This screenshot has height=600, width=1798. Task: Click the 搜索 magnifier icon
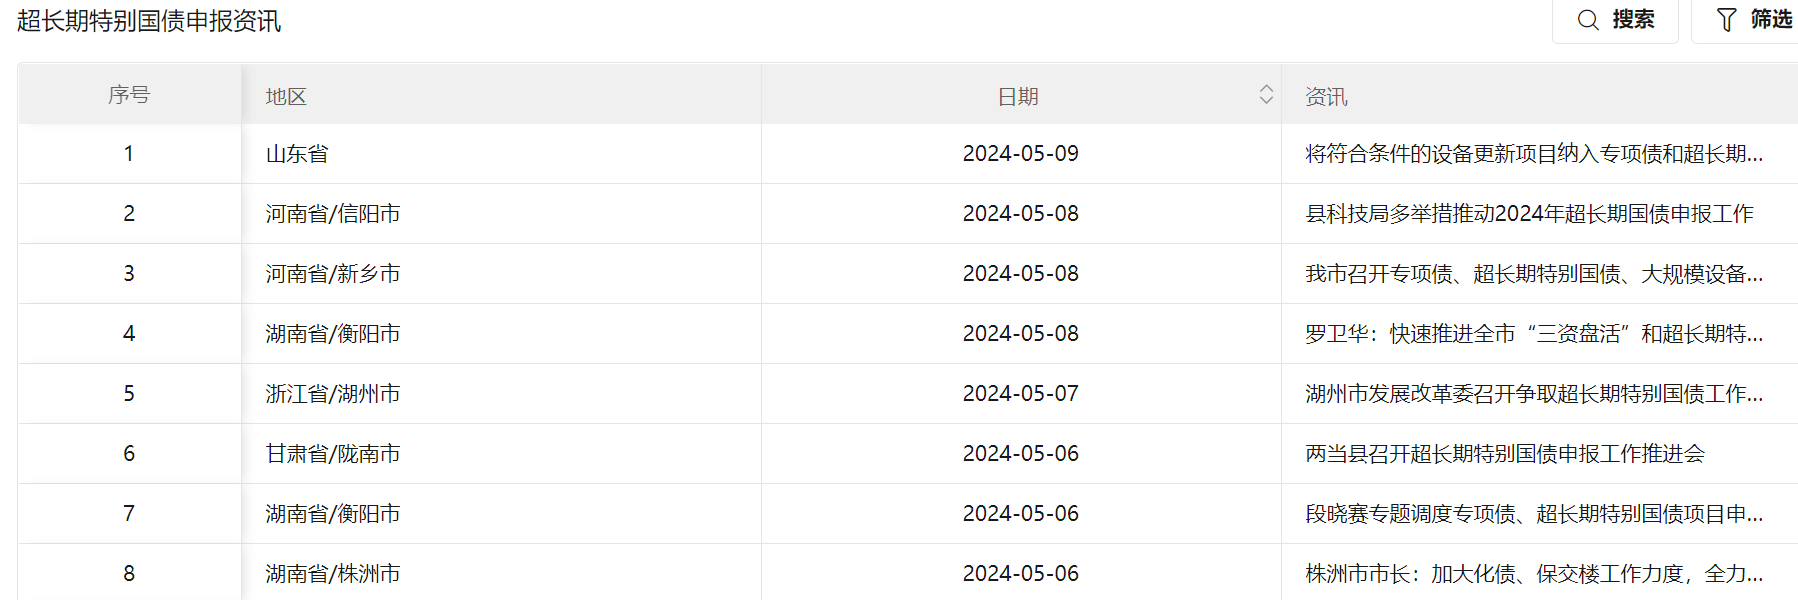coord(1588,20)
